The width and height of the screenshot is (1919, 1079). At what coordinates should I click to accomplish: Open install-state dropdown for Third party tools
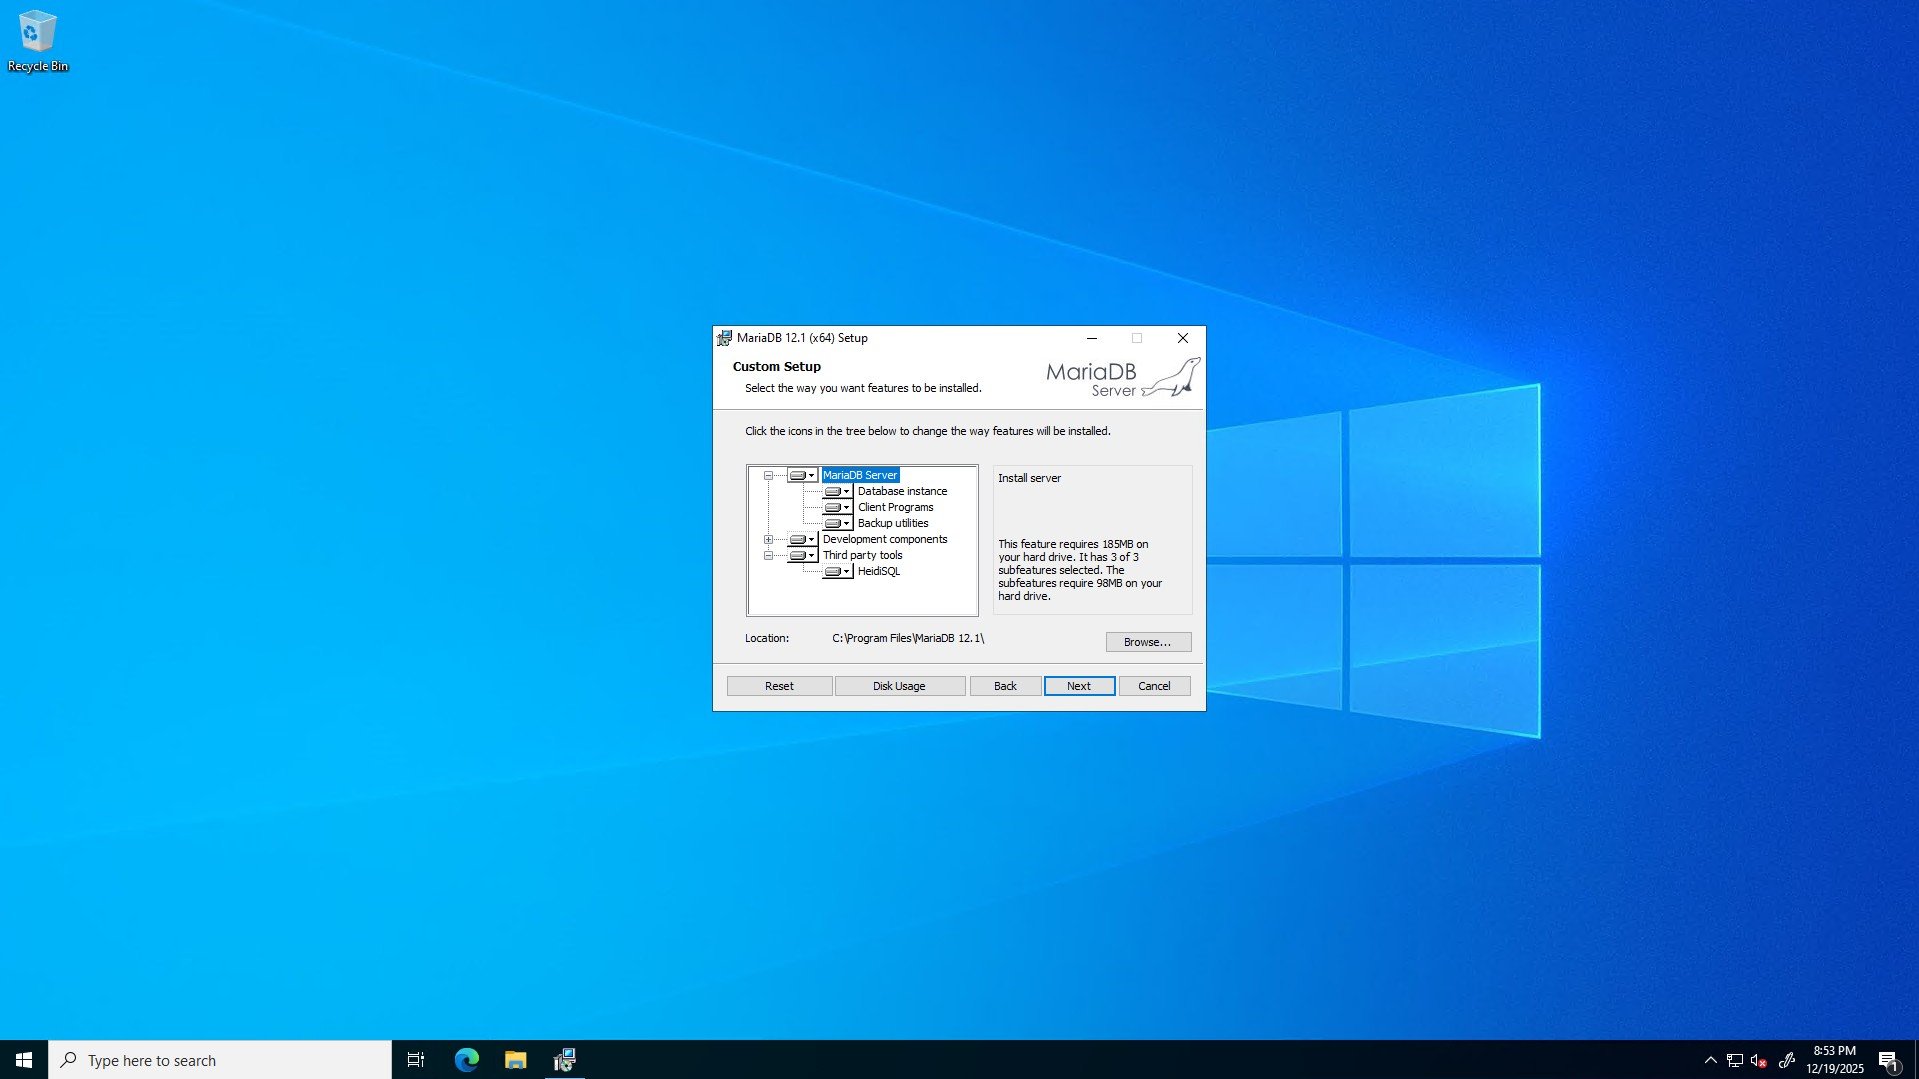pos(802,555)
